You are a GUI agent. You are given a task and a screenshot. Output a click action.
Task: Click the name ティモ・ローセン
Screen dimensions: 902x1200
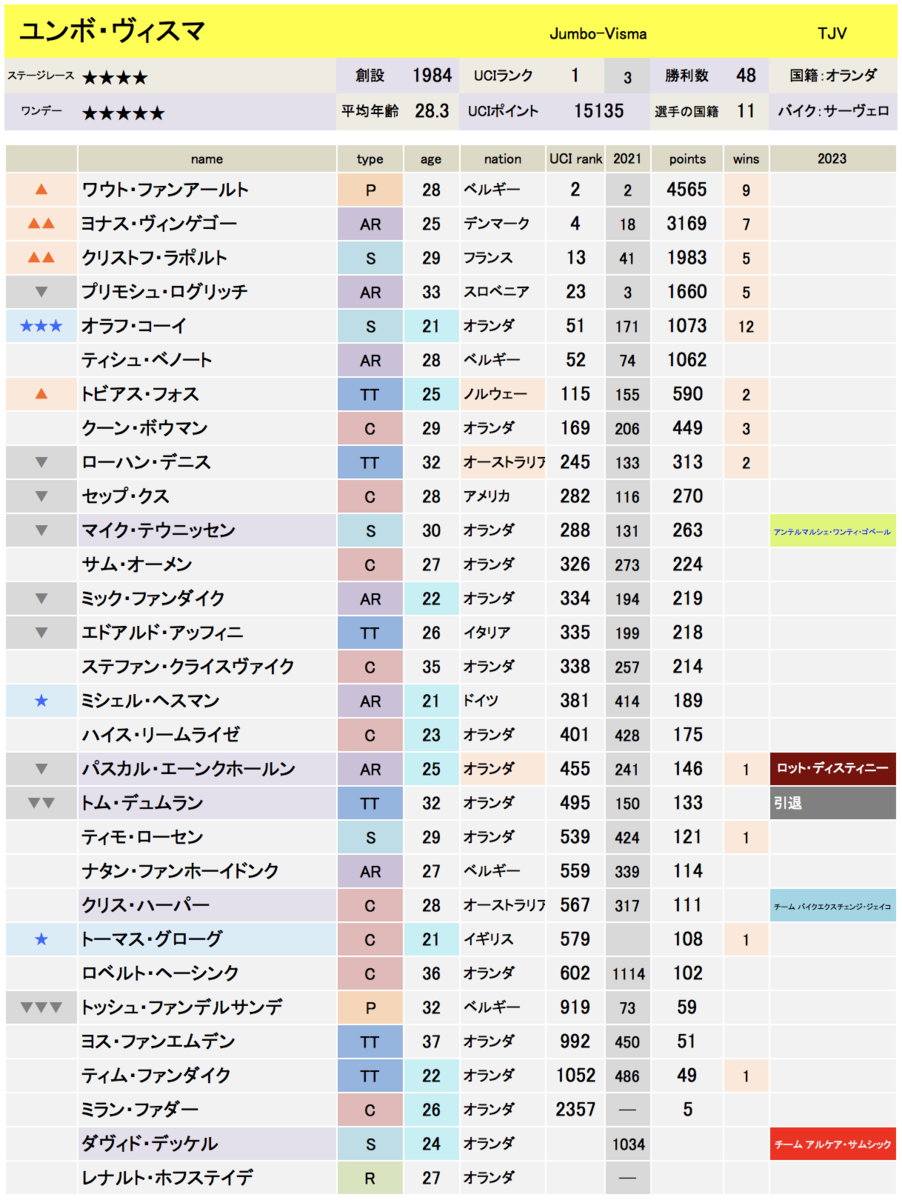[142, 837]
